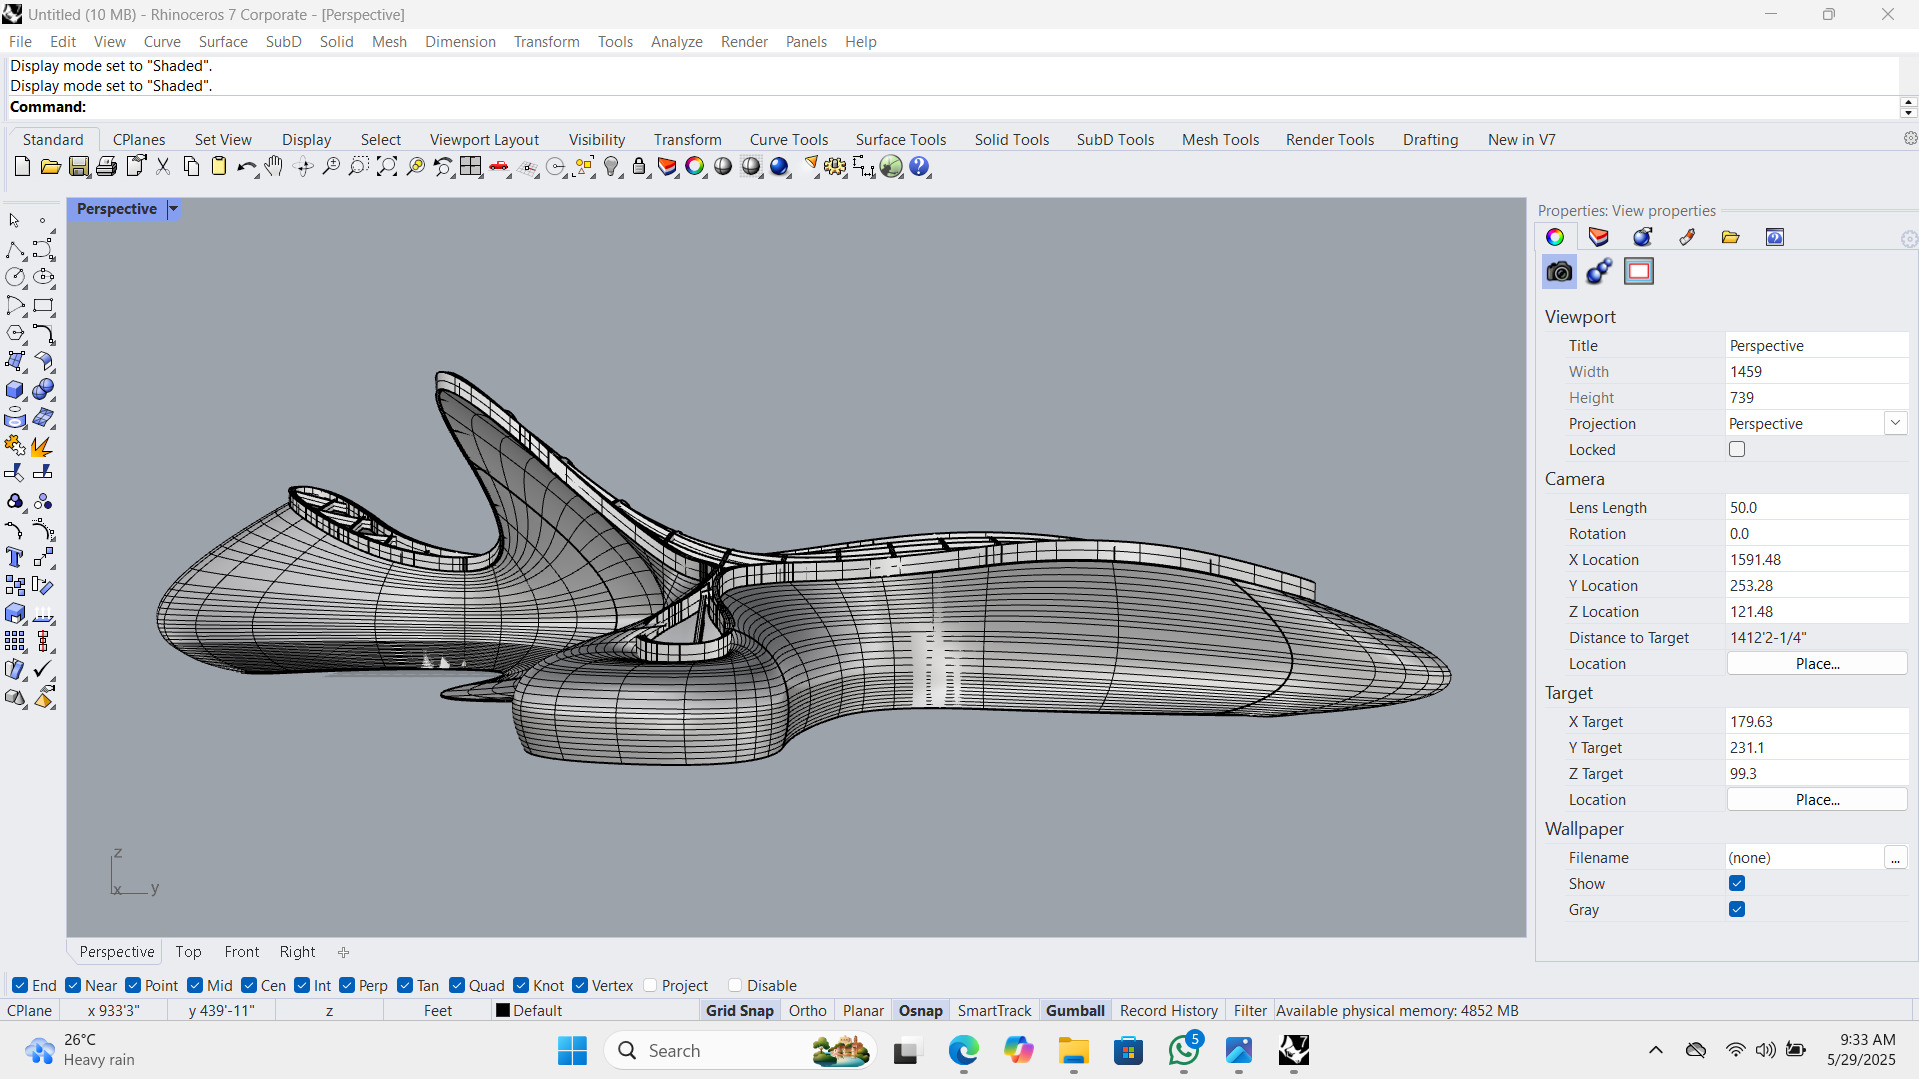This screenshot has height=1079, width=1919.
Task: Open the Panels menu
Action: (806, 42)
